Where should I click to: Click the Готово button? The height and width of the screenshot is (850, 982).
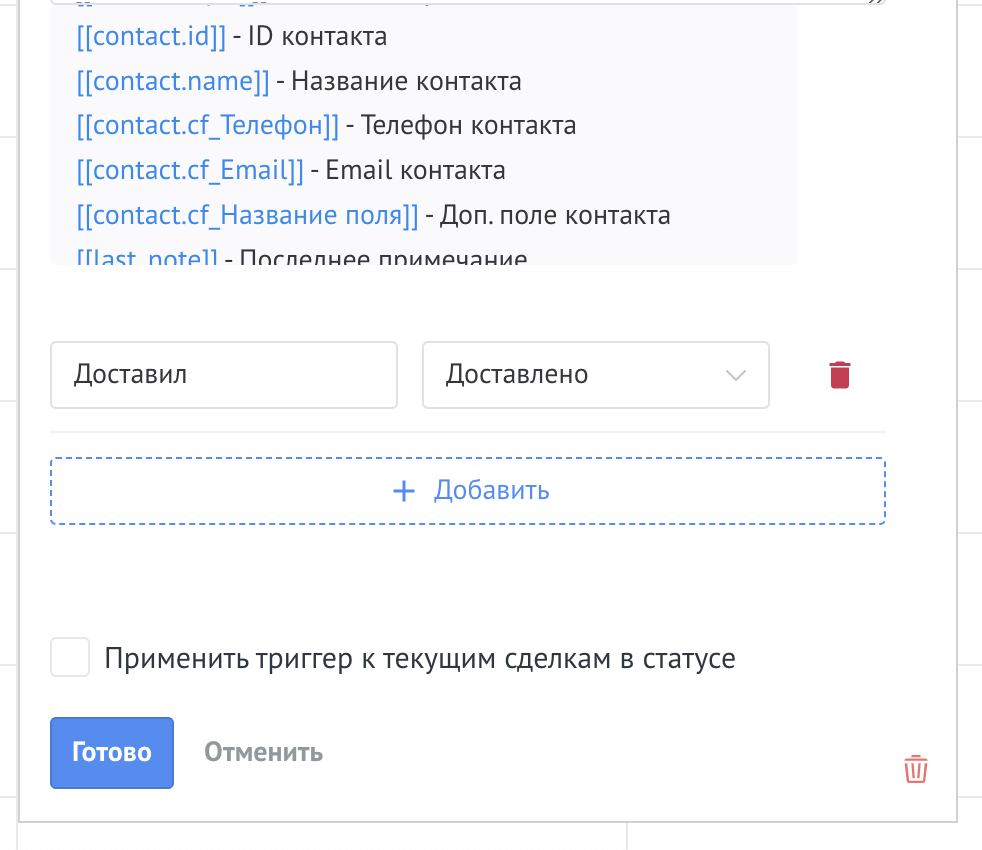click(112, 752)
